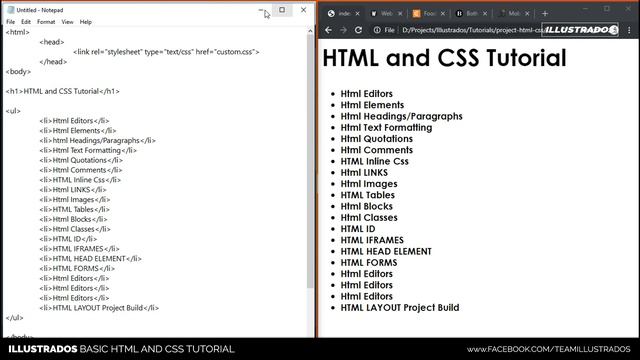Click HTML IFRAMES item in browser
The image size is (640, 360).
(372, 240)
